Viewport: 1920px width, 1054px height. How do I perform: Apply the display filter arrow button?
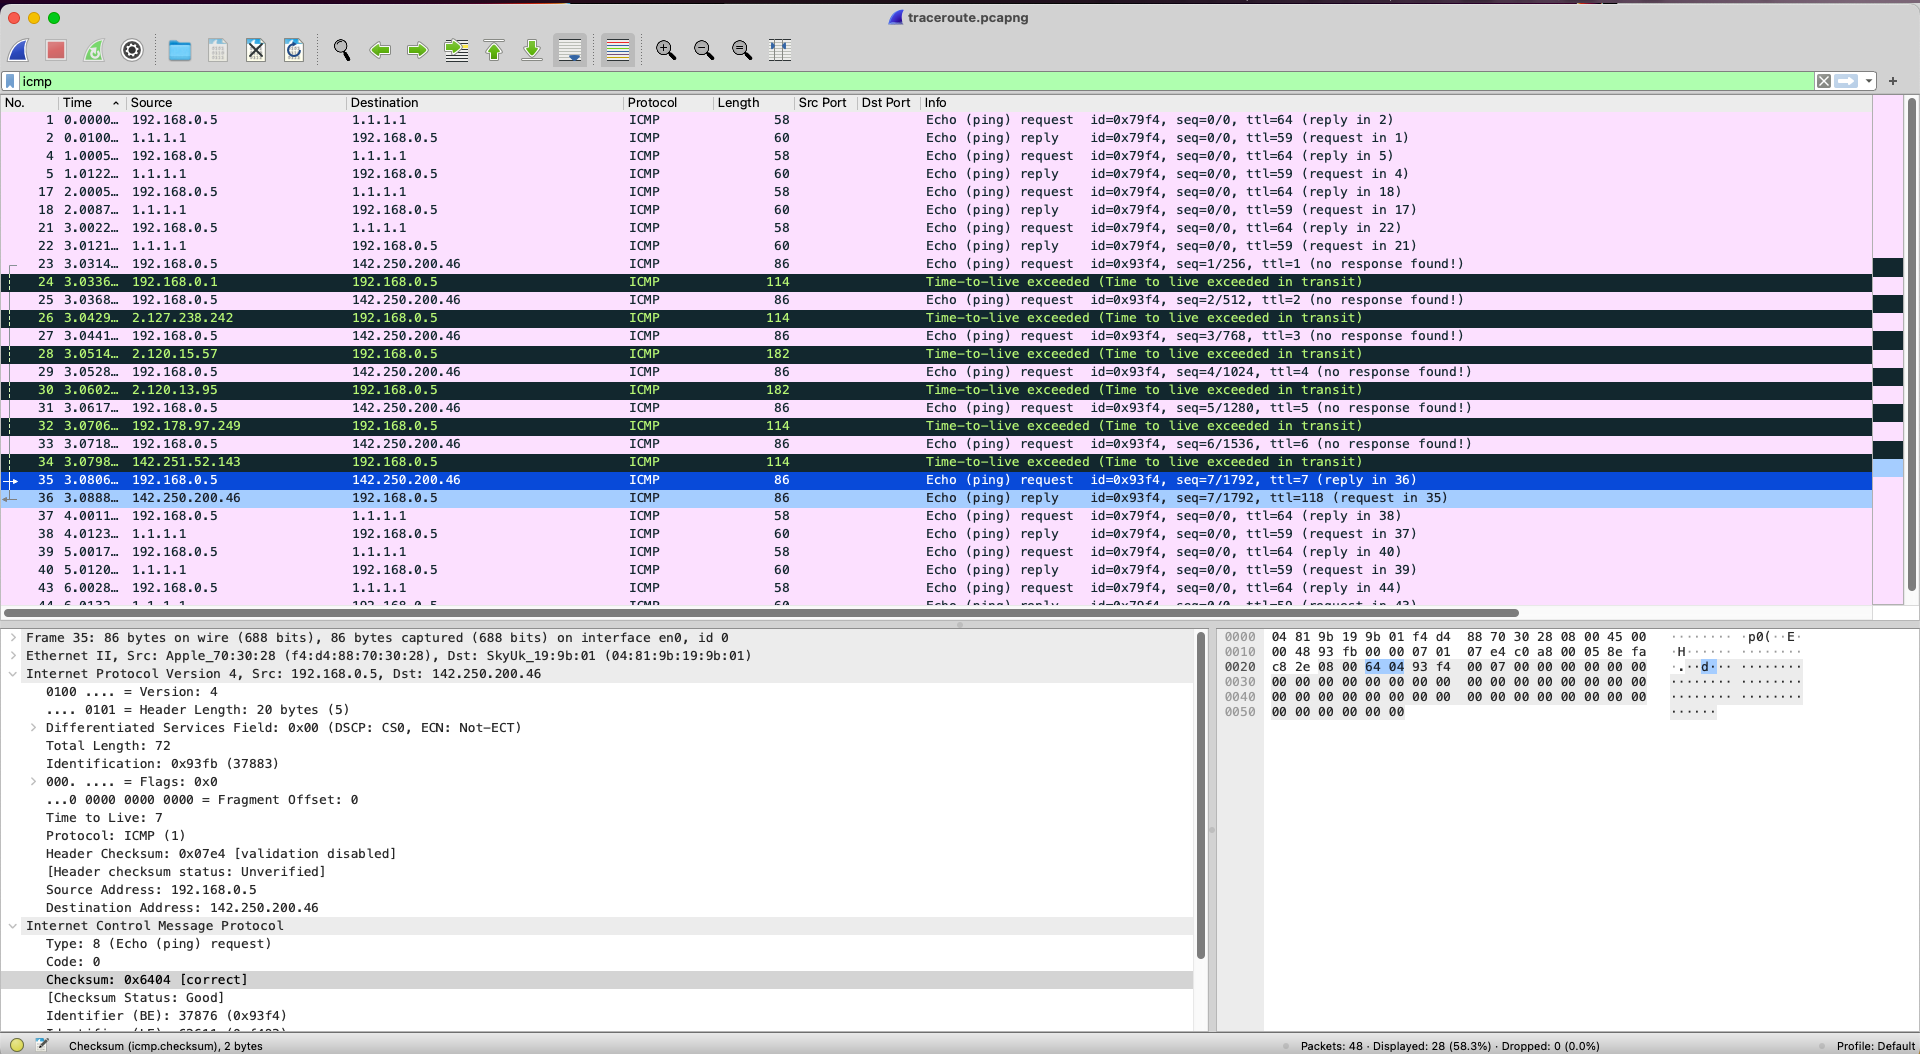click(x=1846, y=81)
